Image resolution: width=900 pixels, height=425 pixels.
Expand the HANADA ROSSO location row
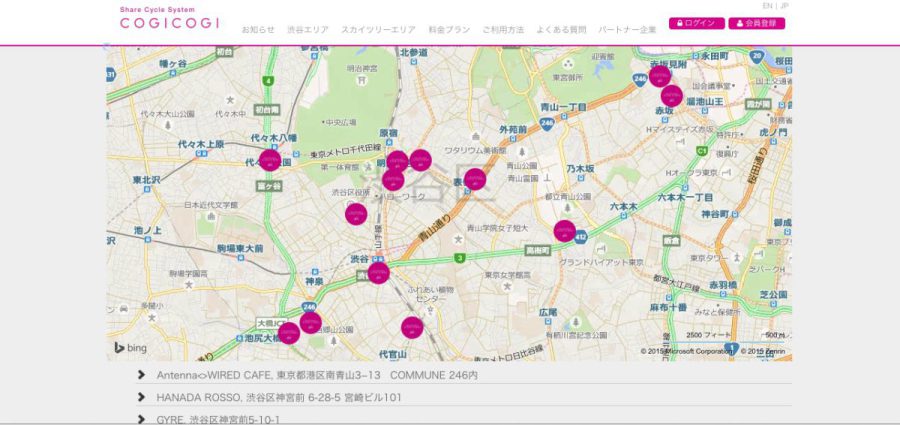(464, 397)
